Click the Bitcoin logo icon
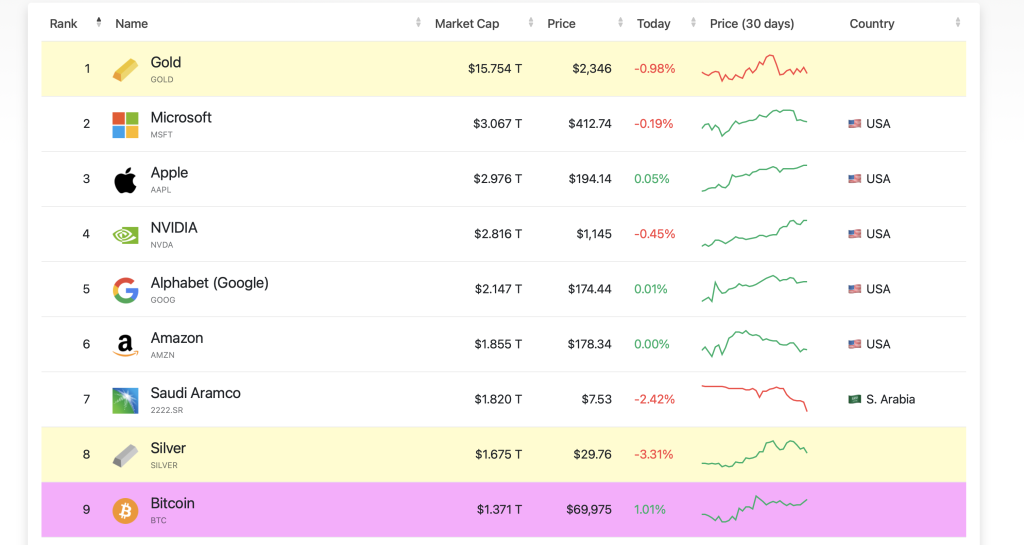Screen dimensions: 1024x545 click(125, 510)
